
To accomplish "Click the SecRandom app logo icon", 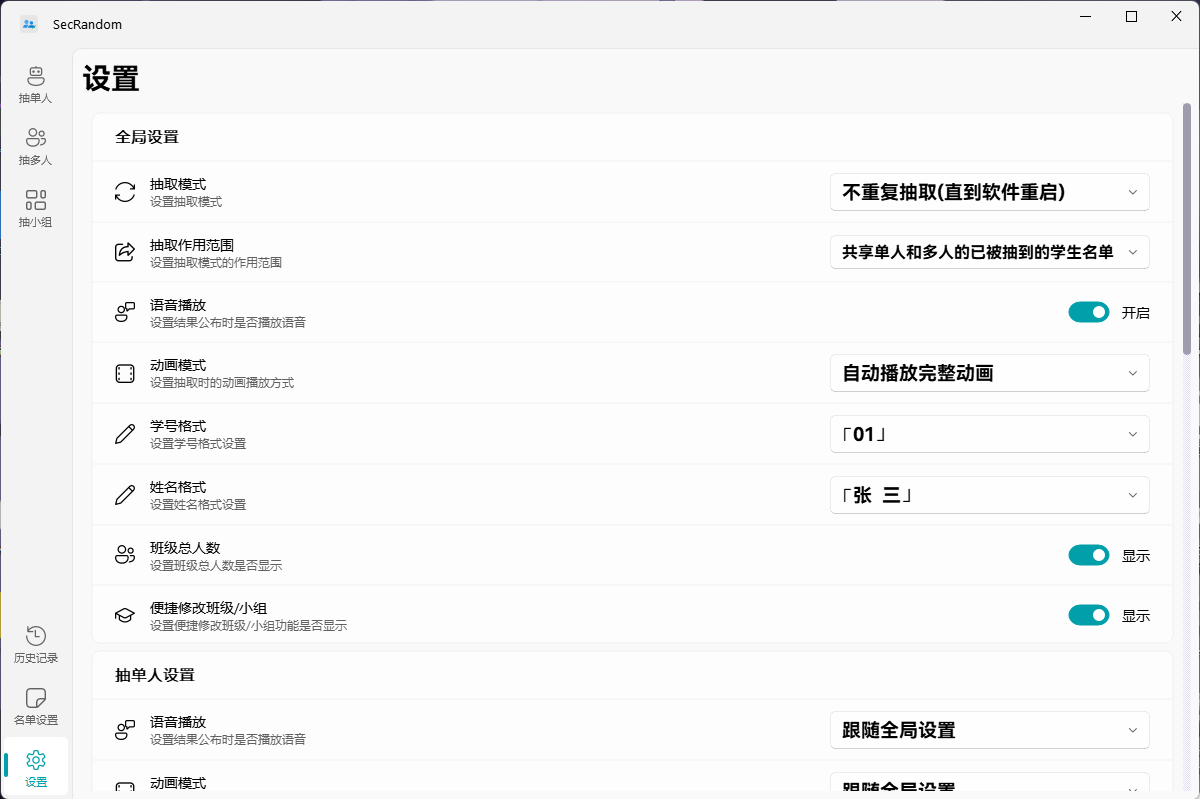I will (x=29, y=24).
